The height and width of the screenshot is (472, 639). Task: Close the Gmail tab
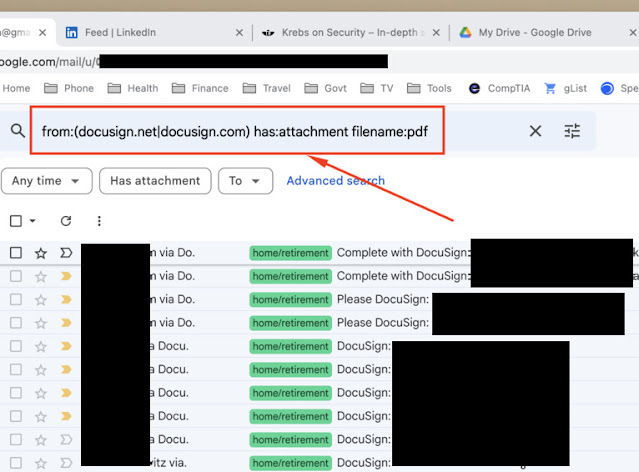click(42, 33)
